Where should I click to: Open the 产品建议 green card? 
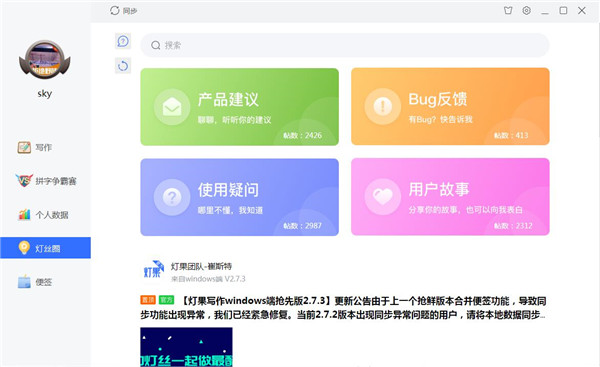point(240,107)
